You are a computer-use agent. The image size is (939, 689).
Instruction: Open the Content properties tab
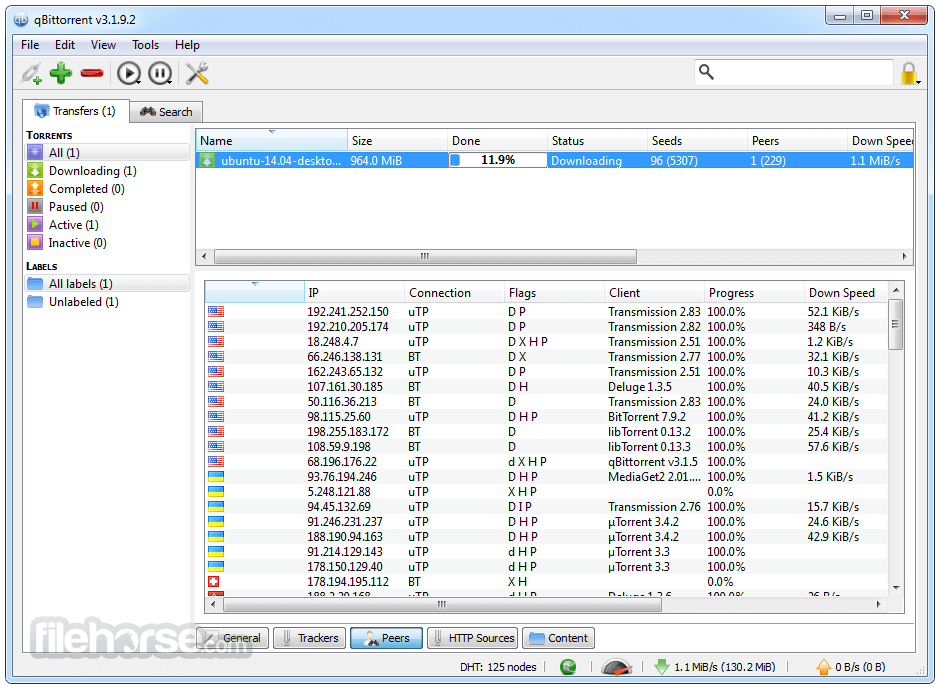point(558,638)
